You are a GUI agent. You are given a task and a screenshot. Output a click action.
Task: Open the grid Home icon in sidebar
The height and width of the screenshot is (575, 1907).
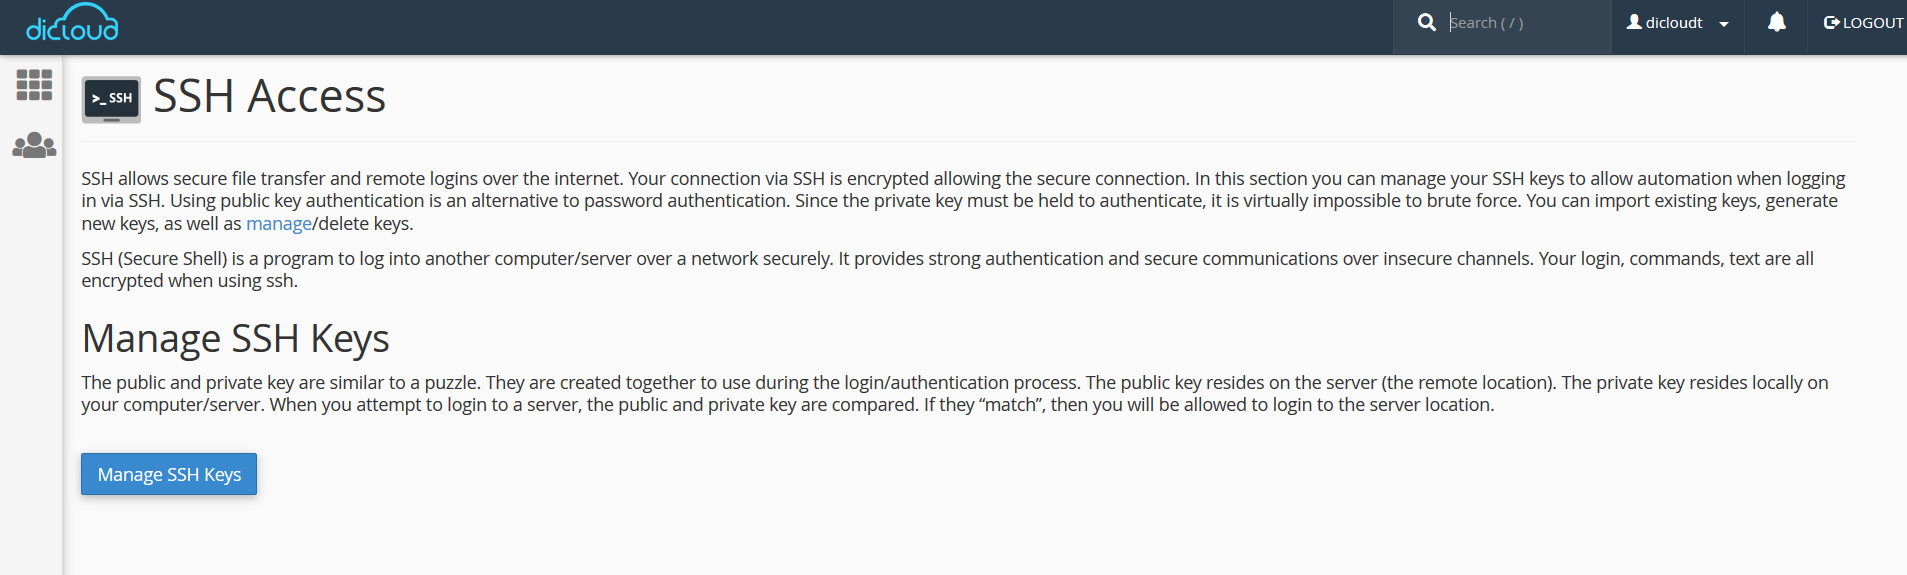[x=34, y=85]
